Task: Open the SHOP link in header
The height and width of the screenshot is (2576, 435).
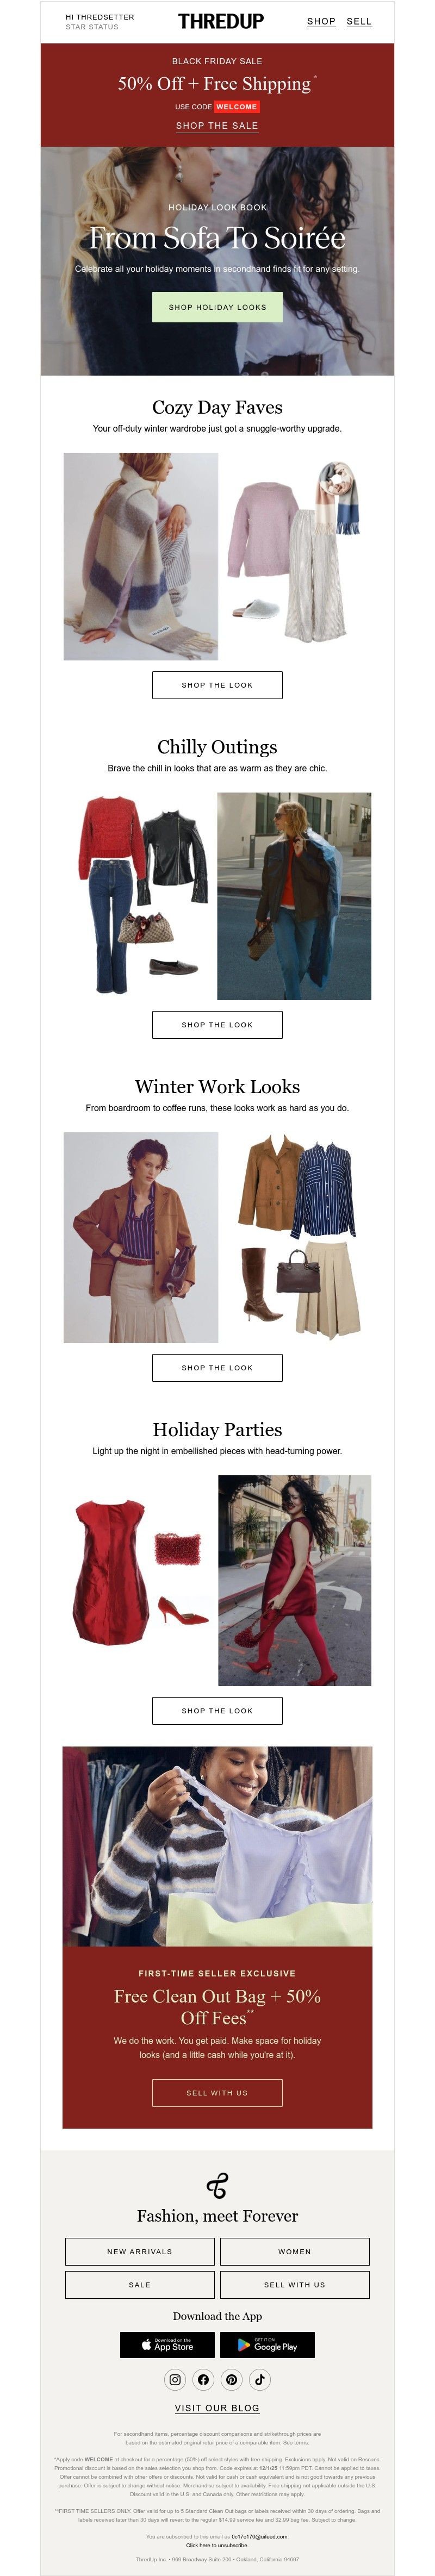Action: (x=321, y=21)
